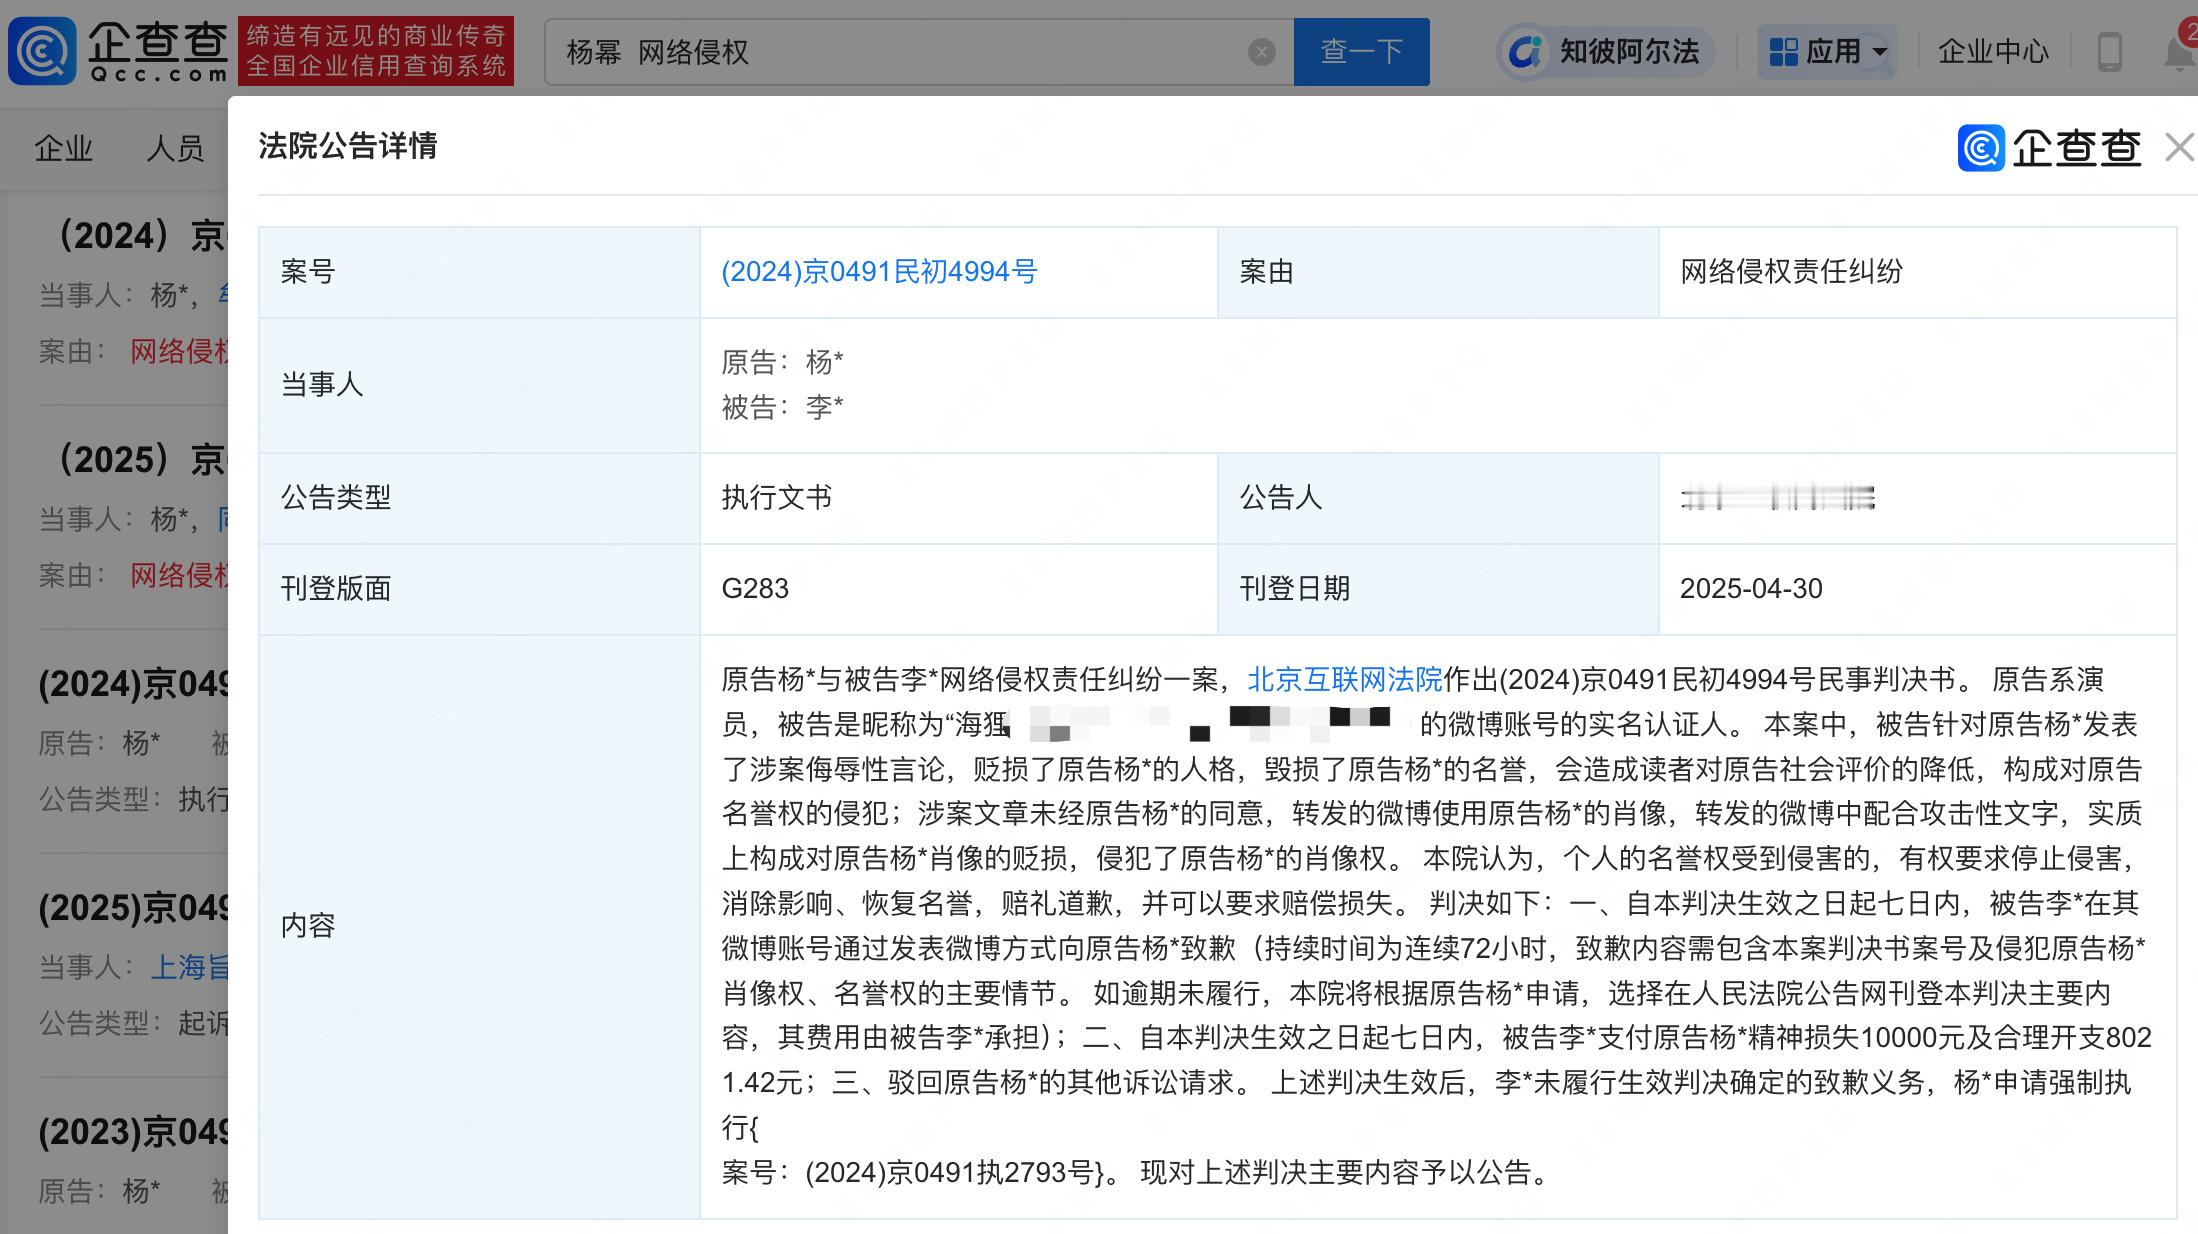Open background result titled (2023)京049
Screen dimensions: 2198x1234
(133, 1133)
